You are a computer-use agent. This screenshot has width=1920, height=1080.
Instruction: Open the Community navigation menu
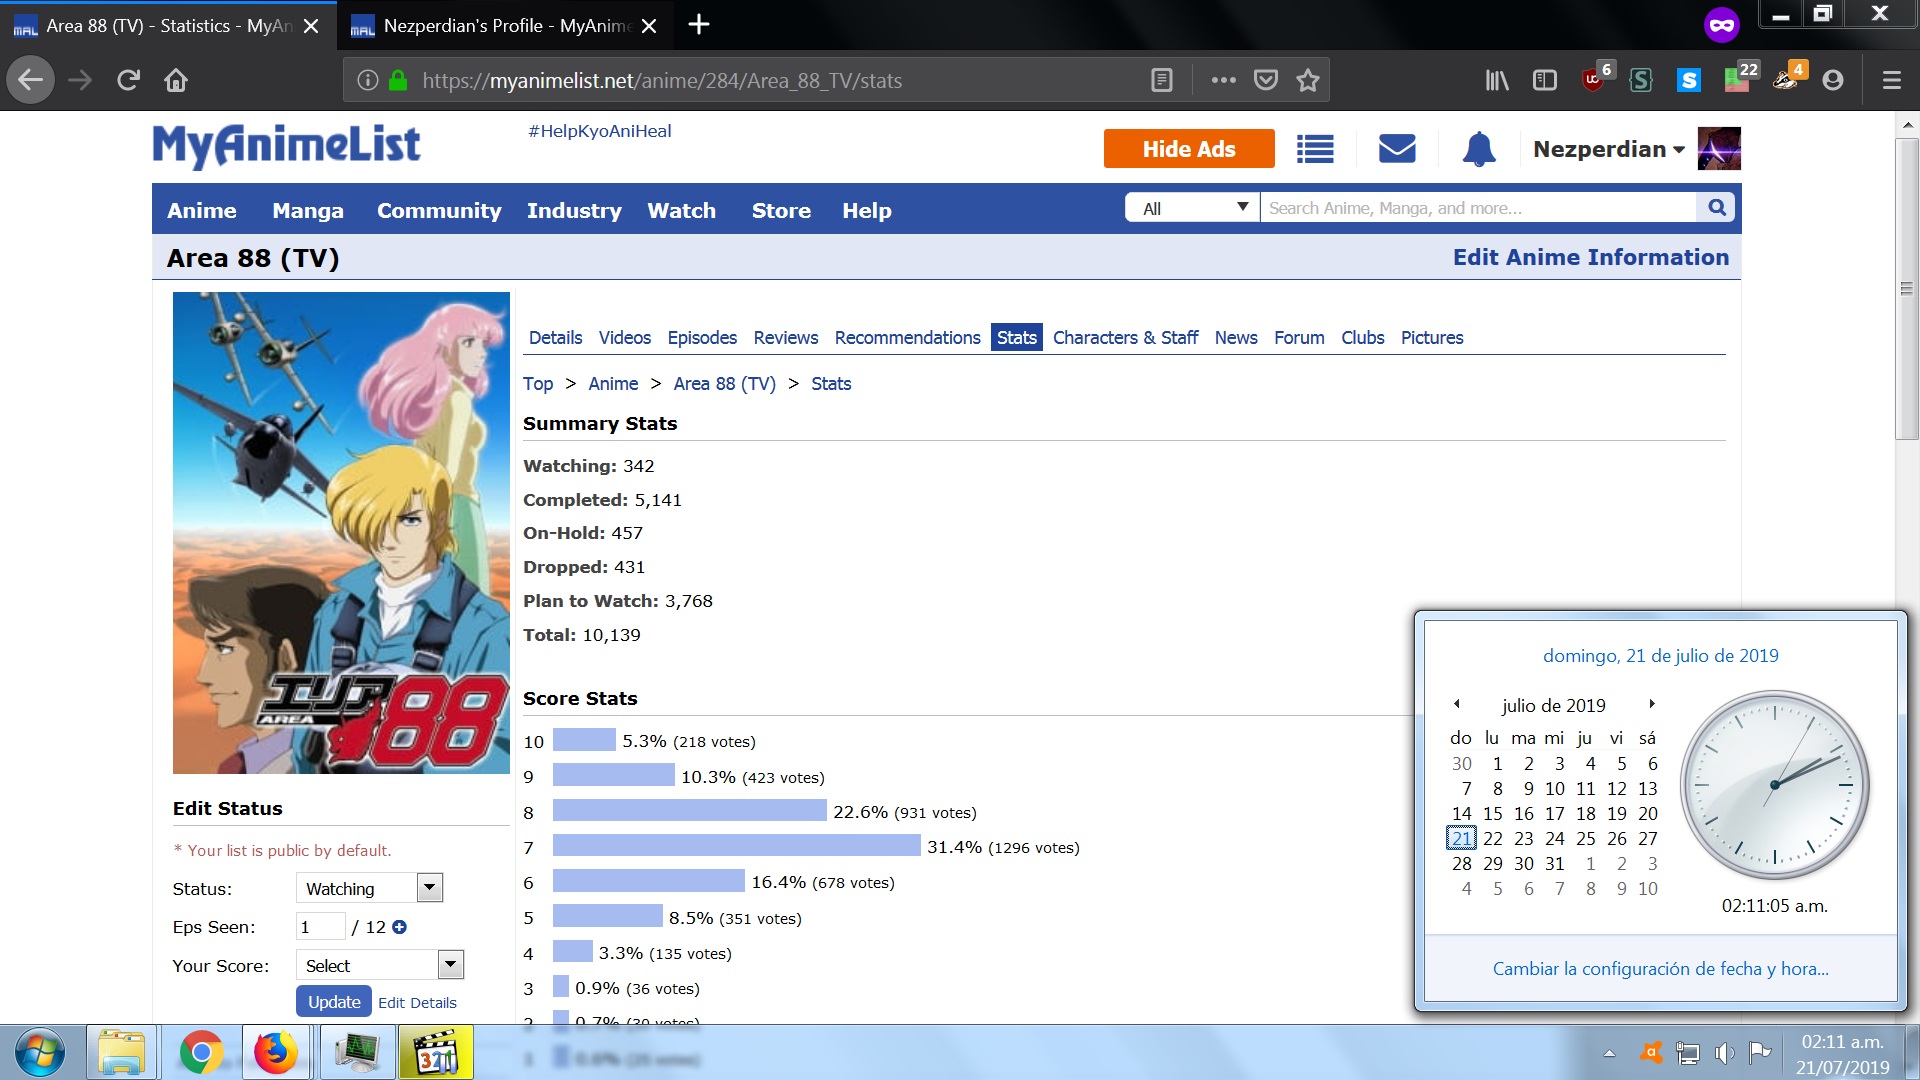tap(439, 210)
